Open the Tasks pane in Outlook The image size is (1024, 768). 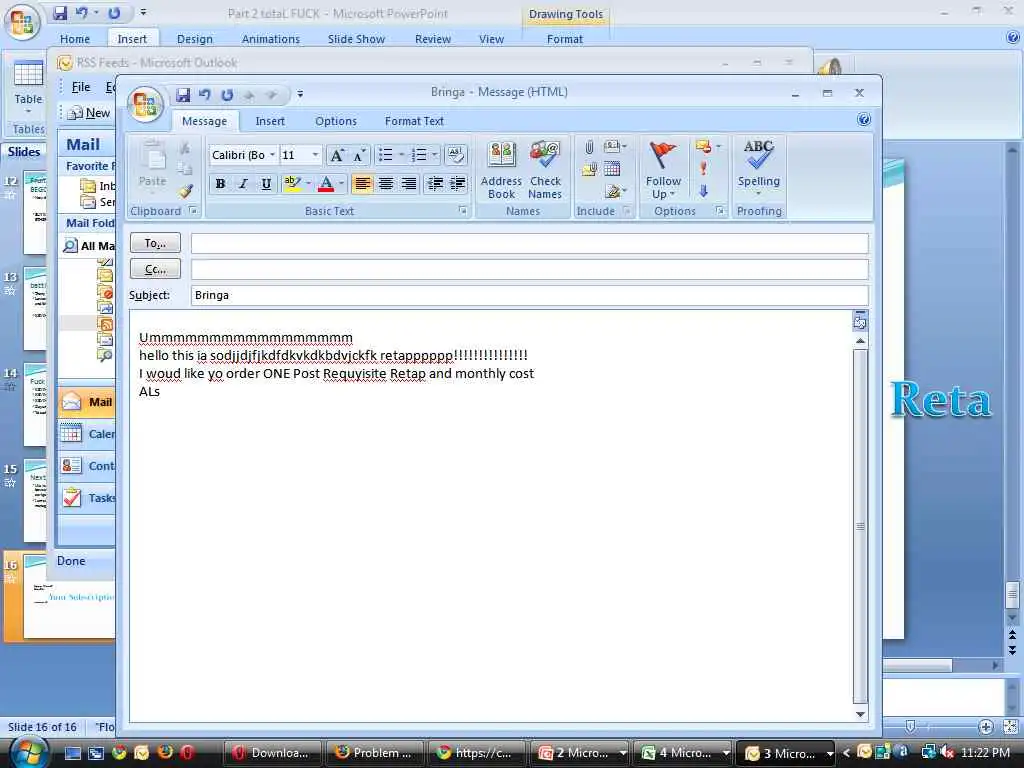tap(88, 498)
